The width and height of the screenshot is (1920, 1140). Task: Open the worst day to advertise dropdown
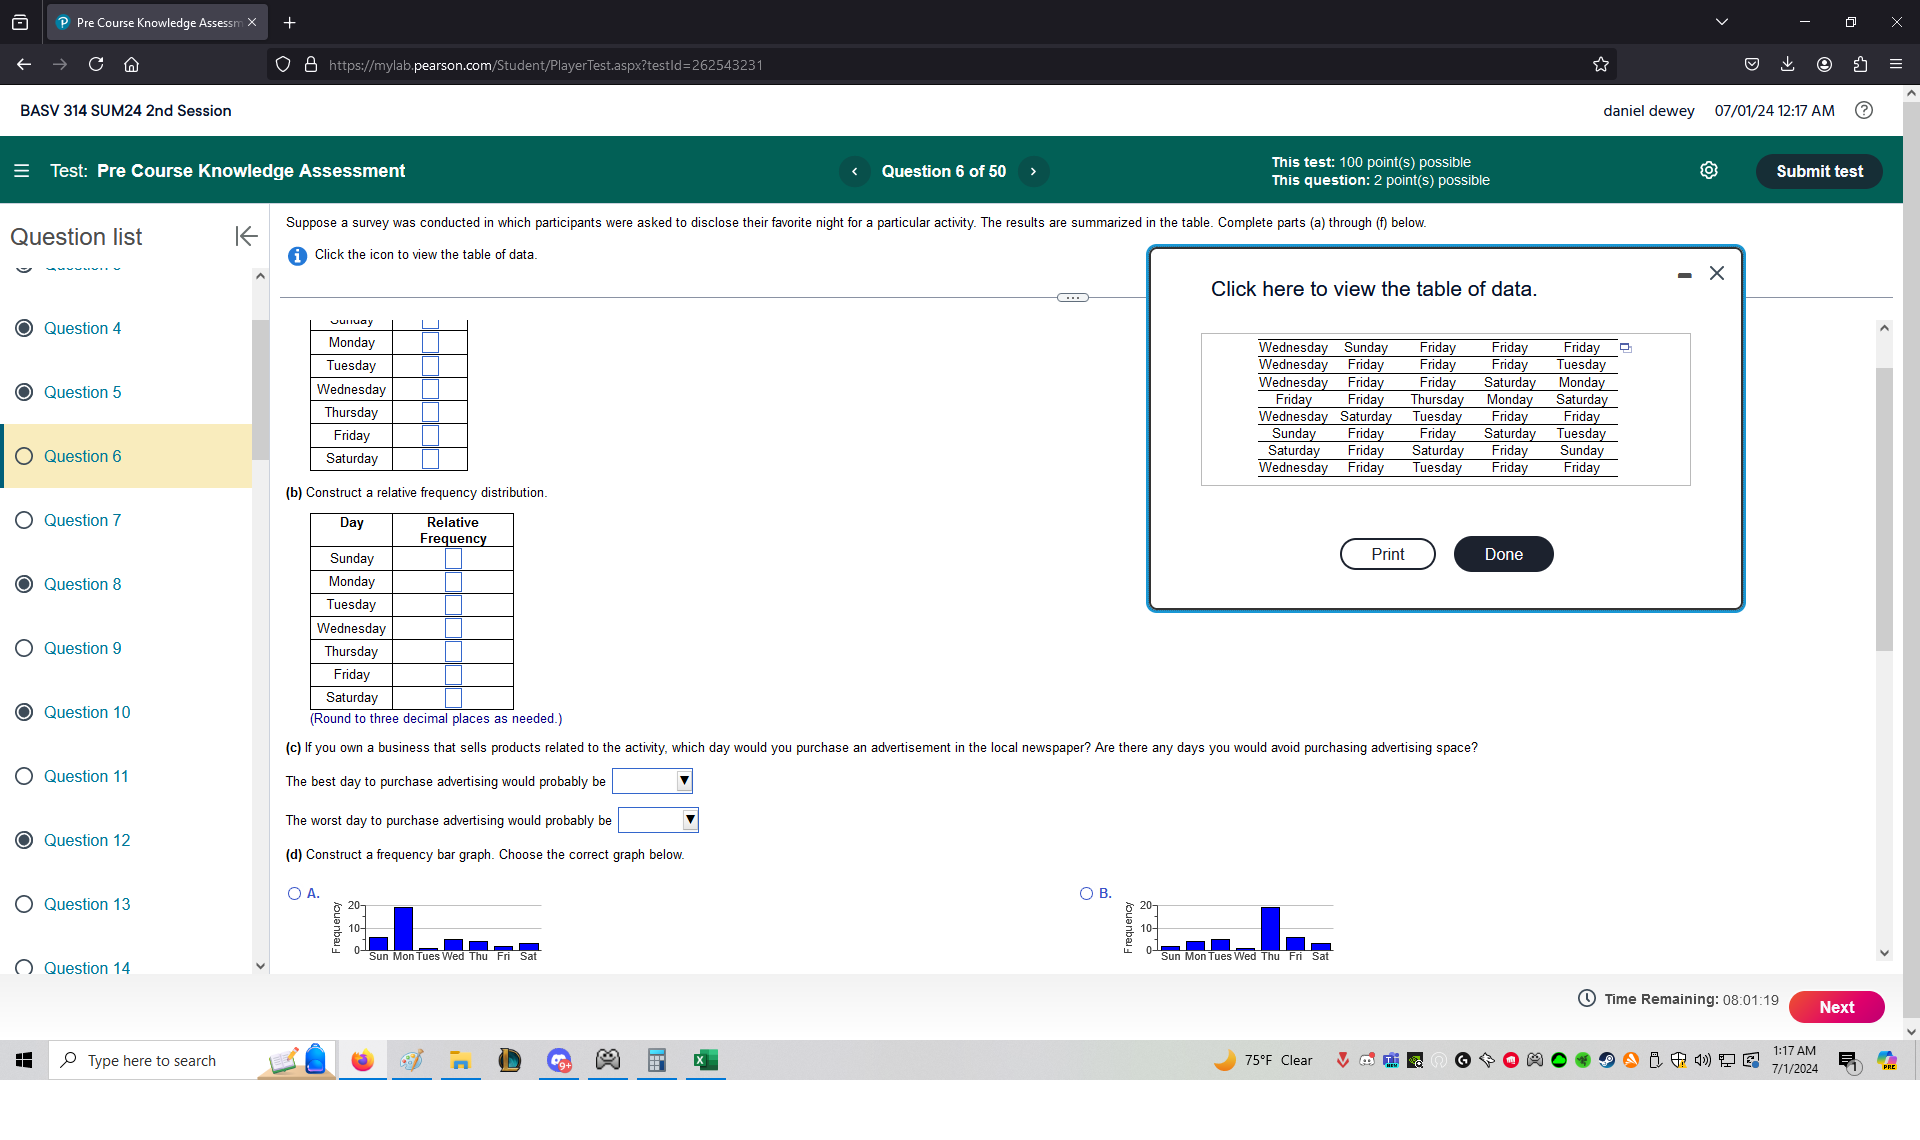(x=658, y=821)
